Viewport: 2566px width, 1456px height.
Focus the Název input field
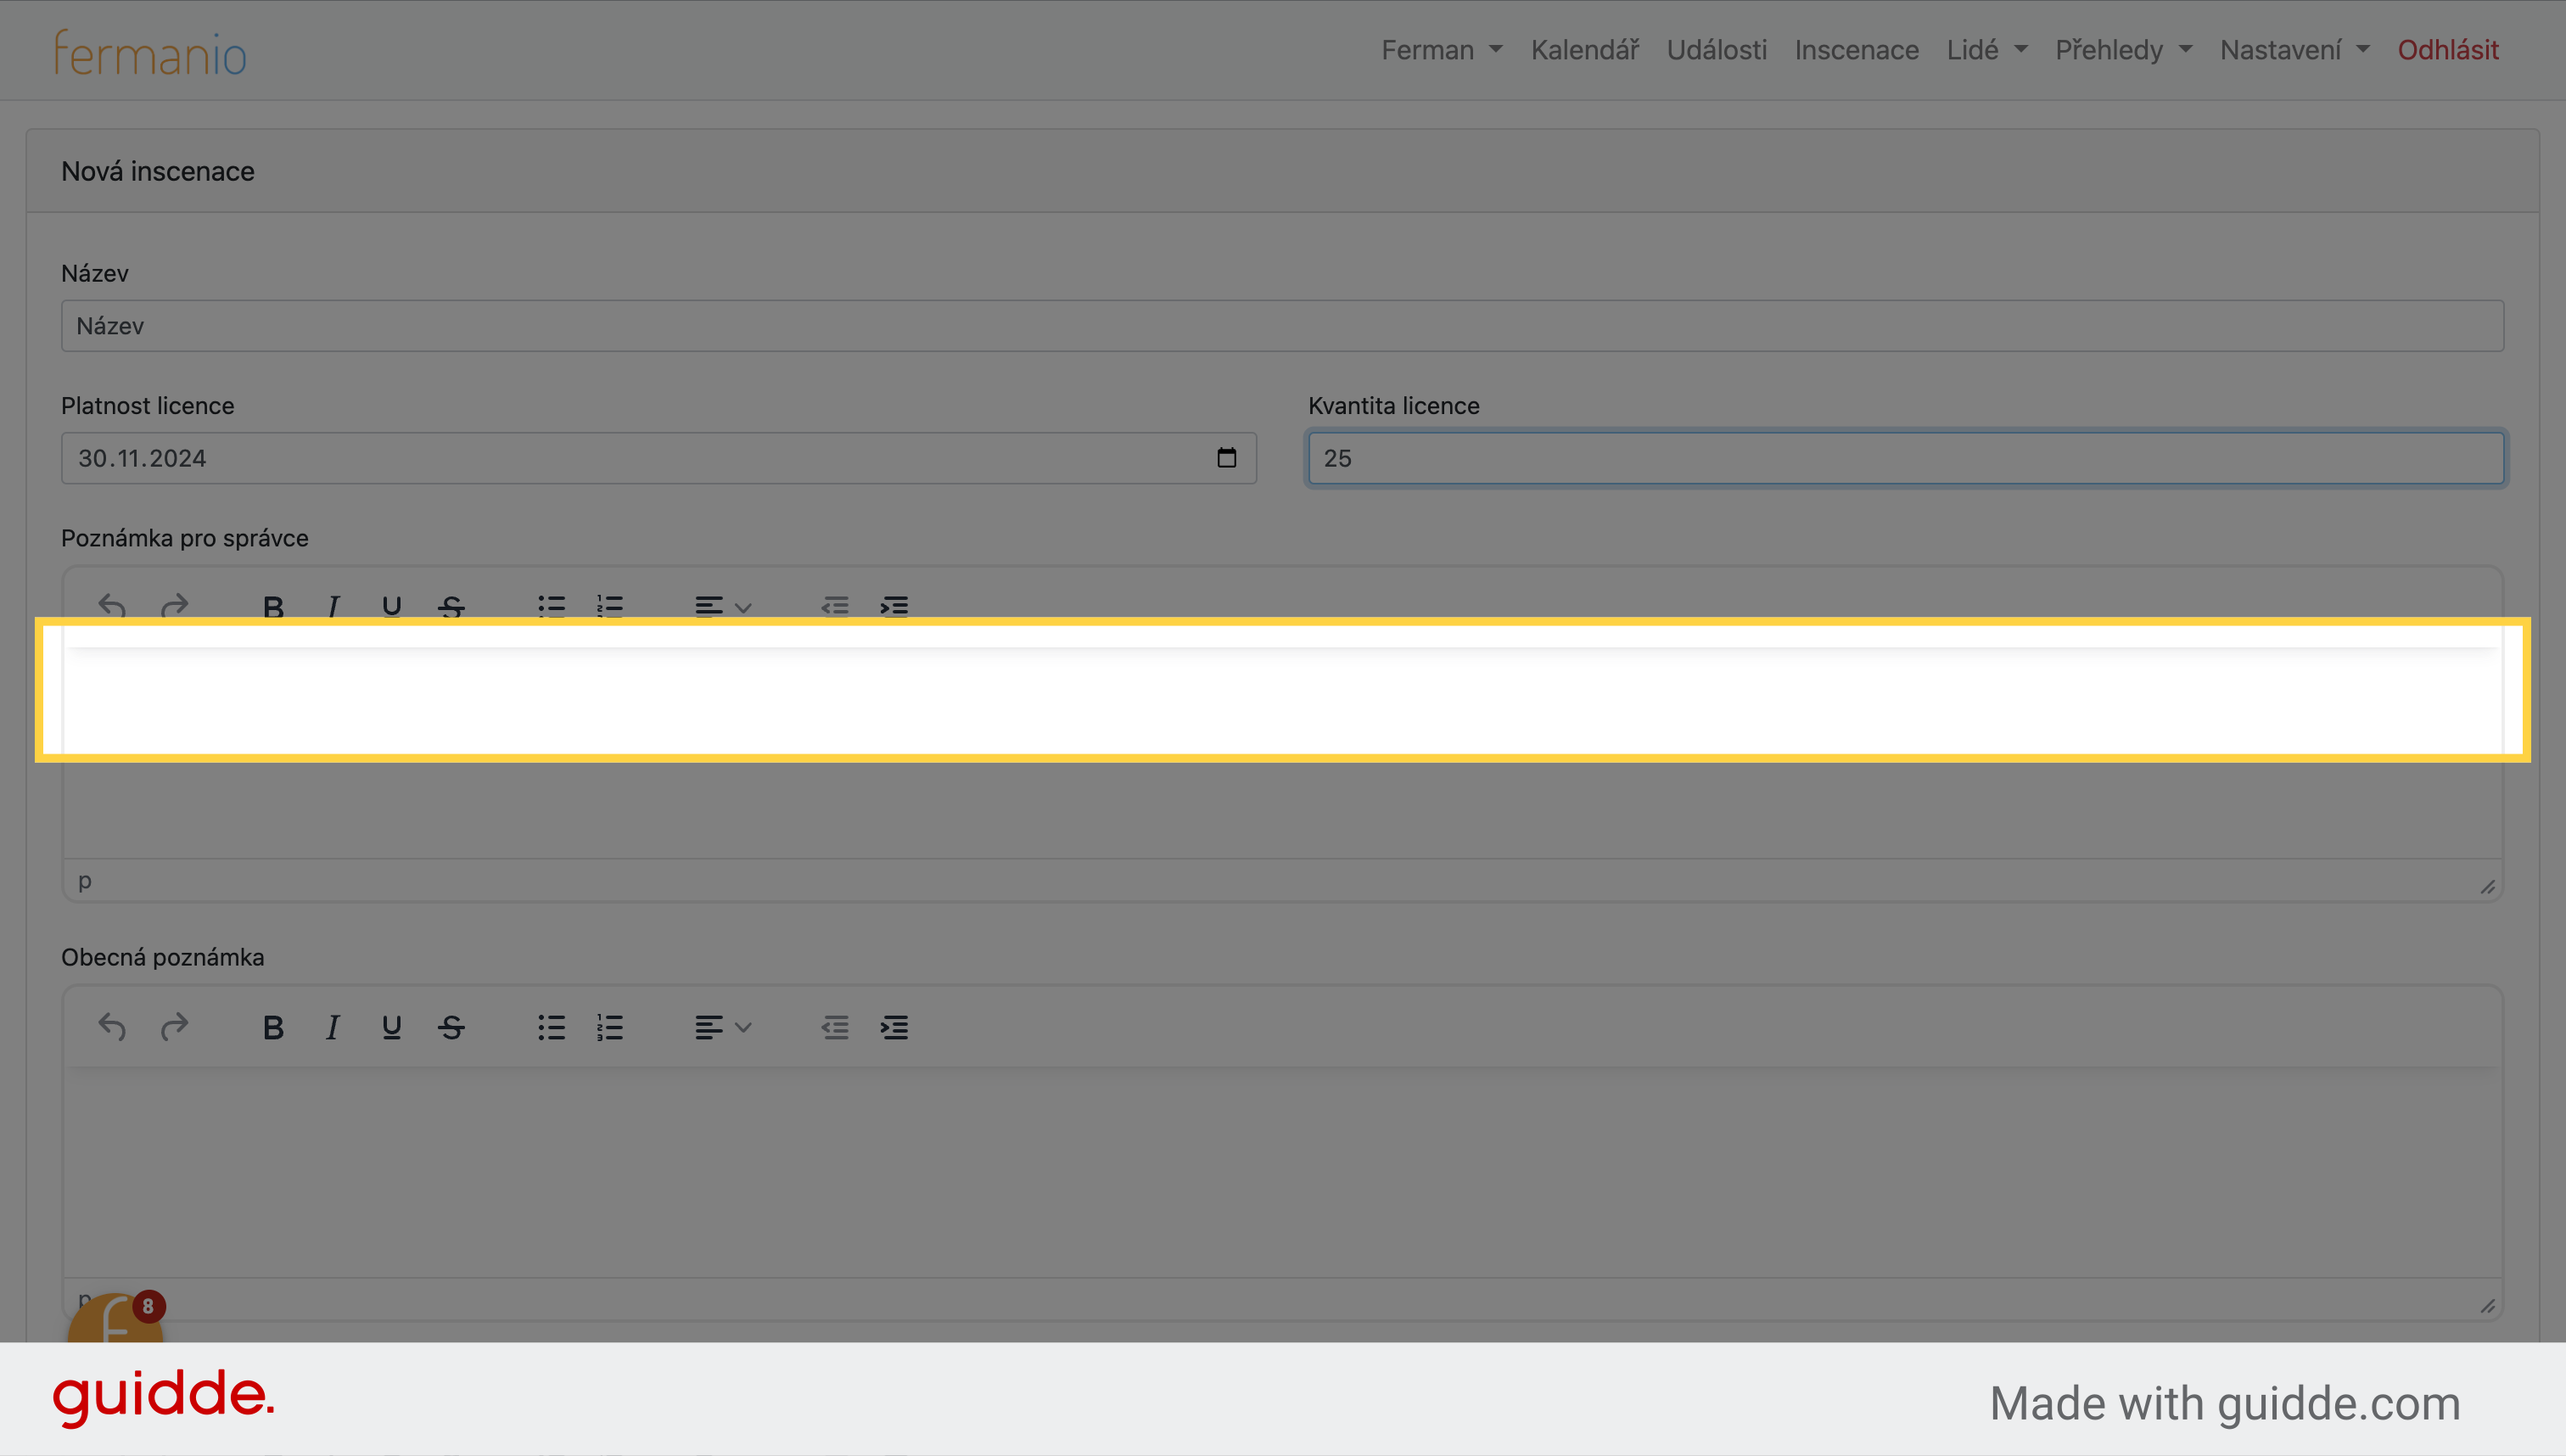point(1282,326)
